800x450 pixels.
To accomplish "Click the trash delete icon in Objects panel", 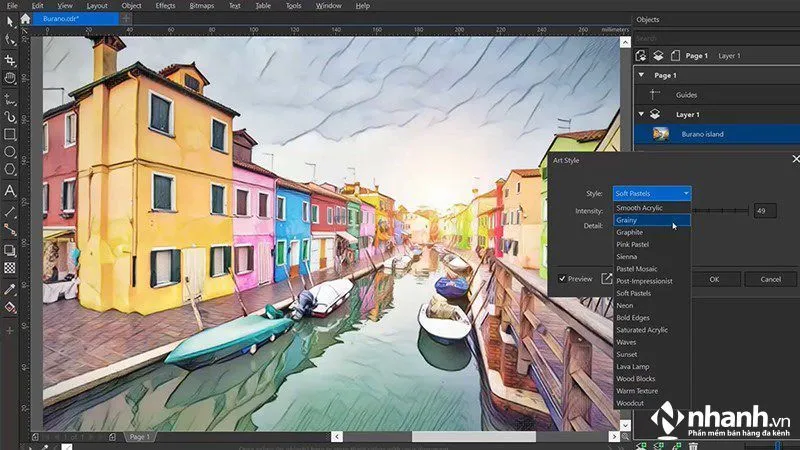I will click(693, 446).
